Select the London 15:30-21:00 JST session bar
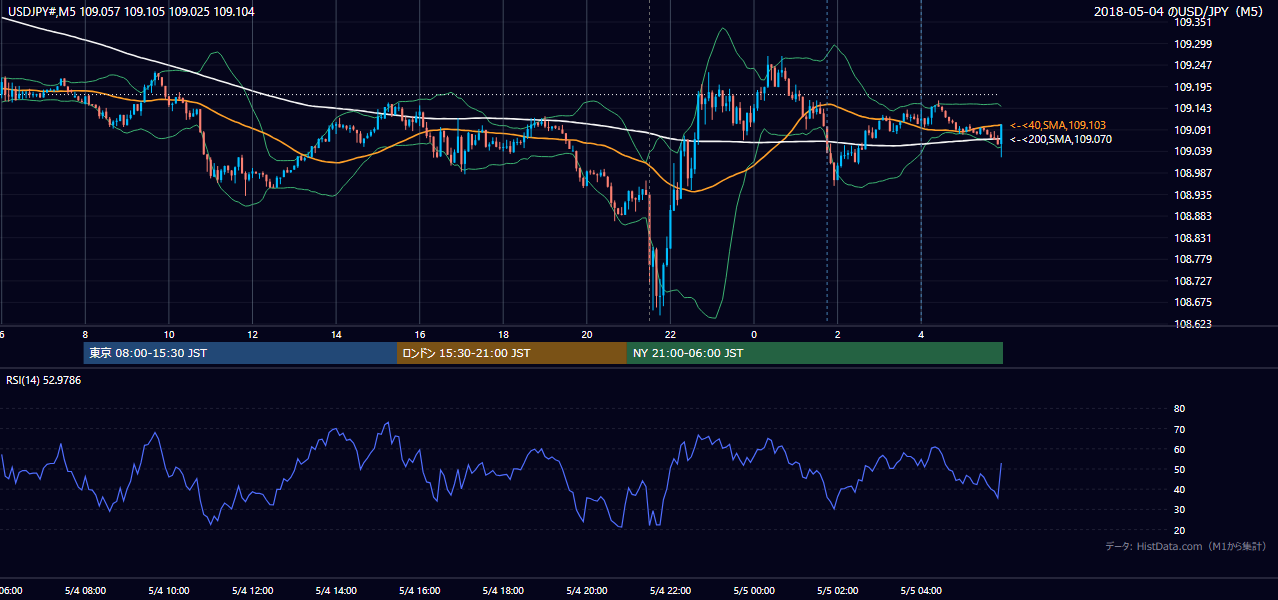This screenshot has width=1278, height=600. pyautogui.click(x=512, y=353)
